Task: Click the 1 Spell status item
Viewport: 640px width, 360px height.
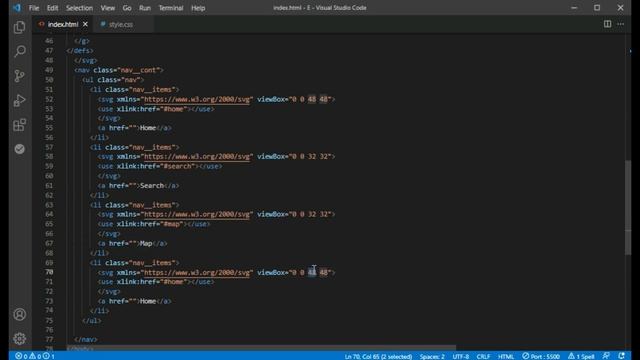Action: [x=581, y=356]
